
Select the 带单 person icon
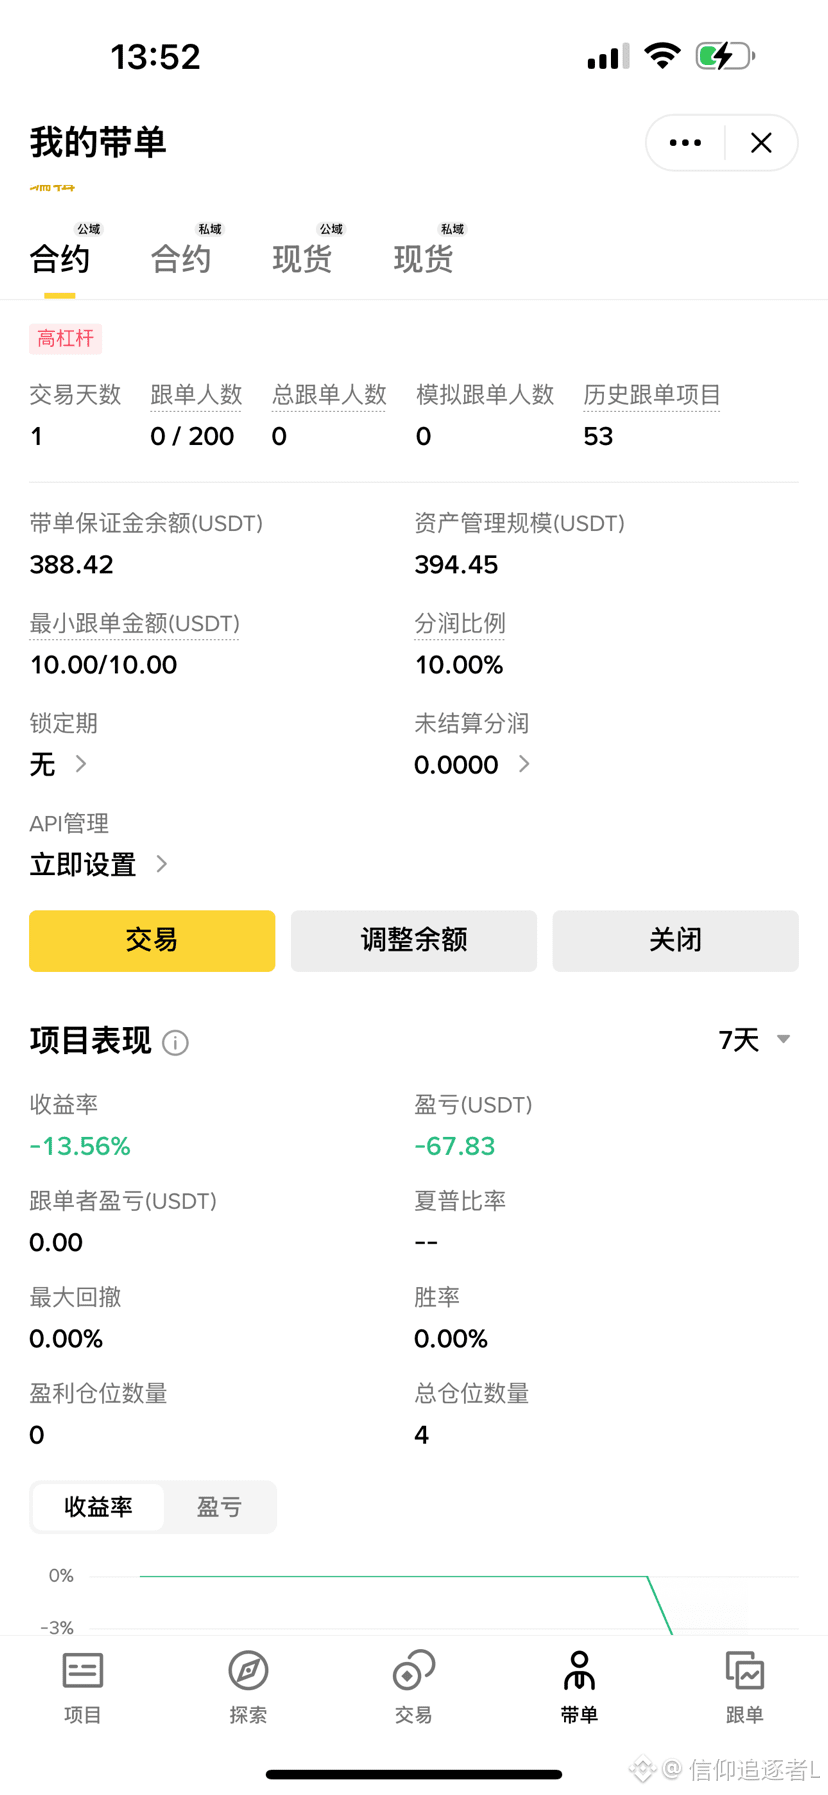coord(579,1672)
